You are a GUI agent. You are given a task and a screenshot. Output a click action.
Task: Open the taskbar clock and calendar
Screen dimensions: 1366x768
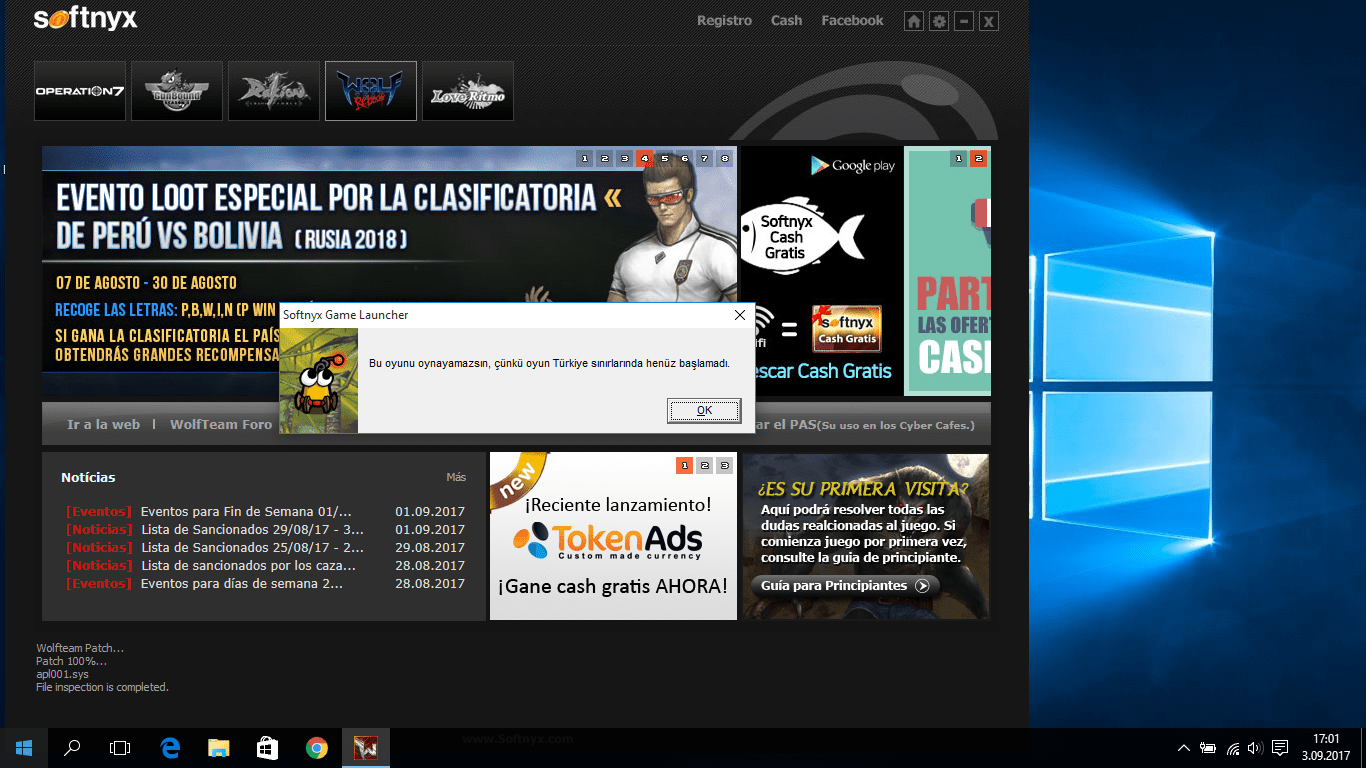[1326, 747]
